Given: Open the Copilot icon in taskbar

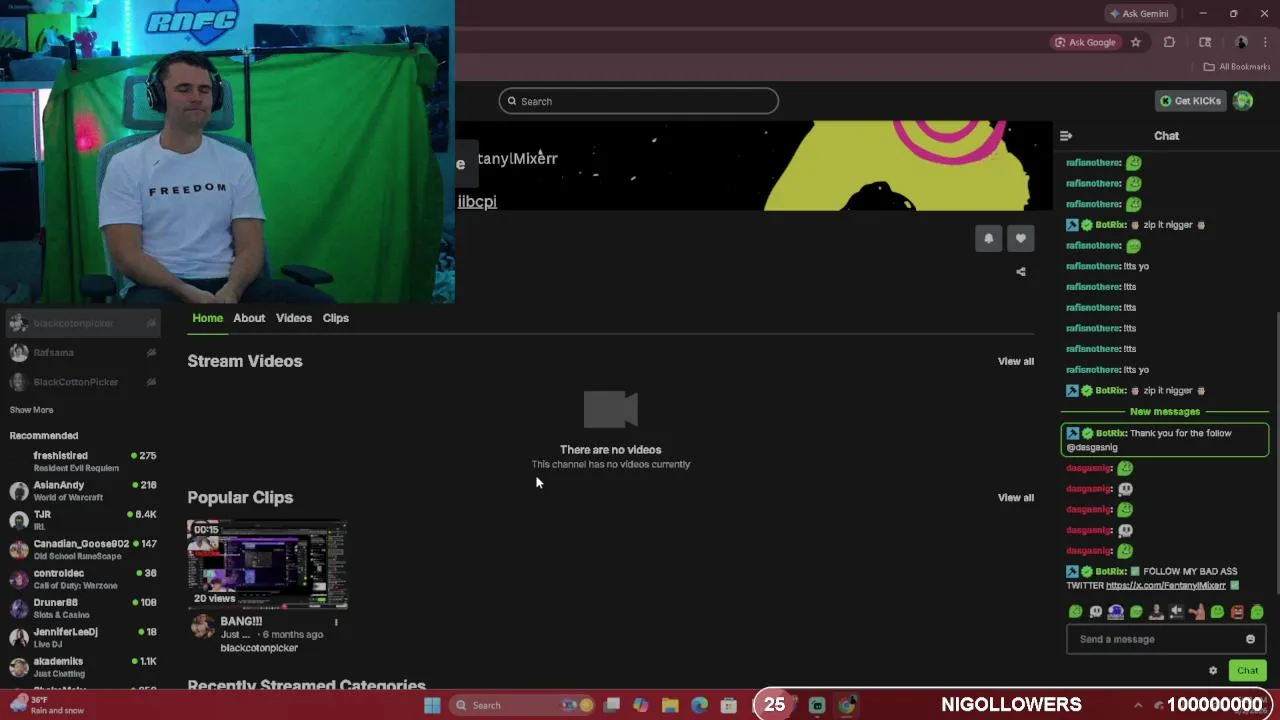Looking at the screenshot, I should 641,705.
